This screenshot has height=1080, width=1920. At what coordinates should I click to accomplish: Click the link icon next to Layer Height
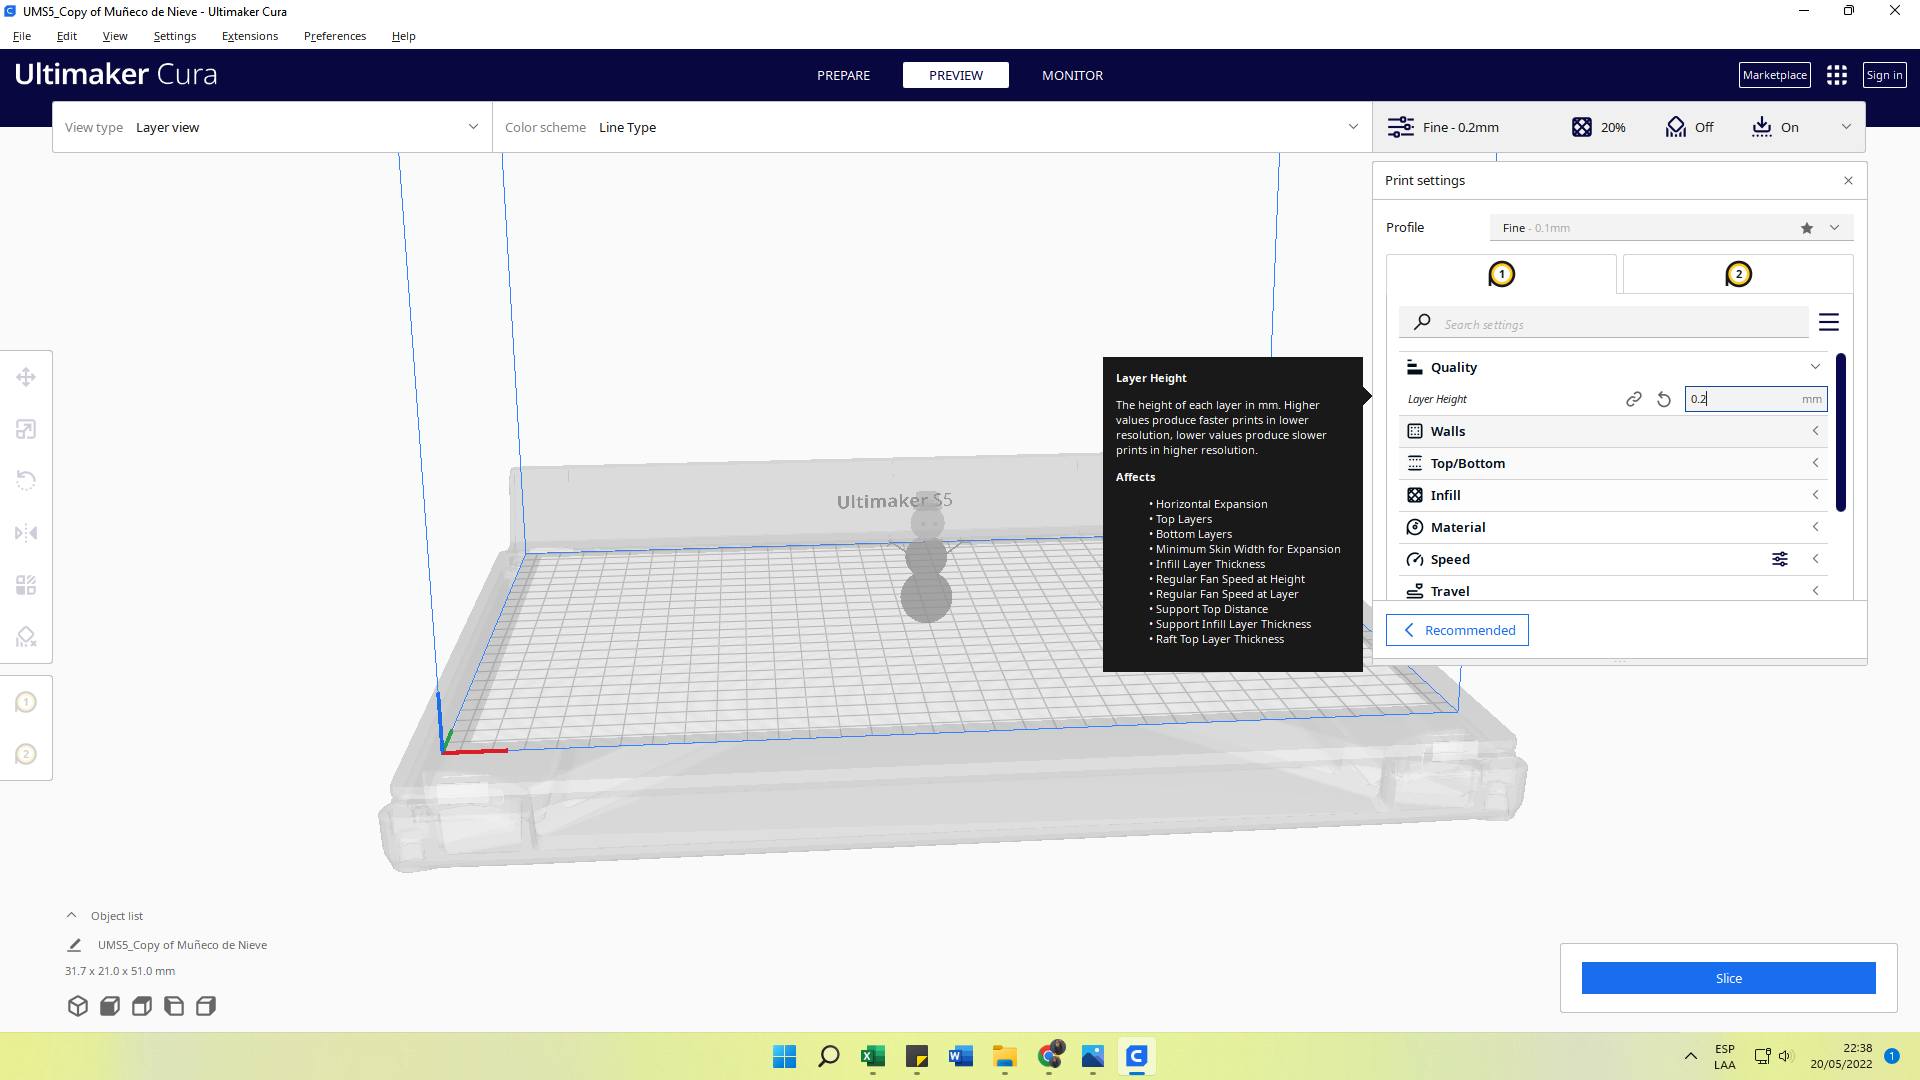(1634, 399)
